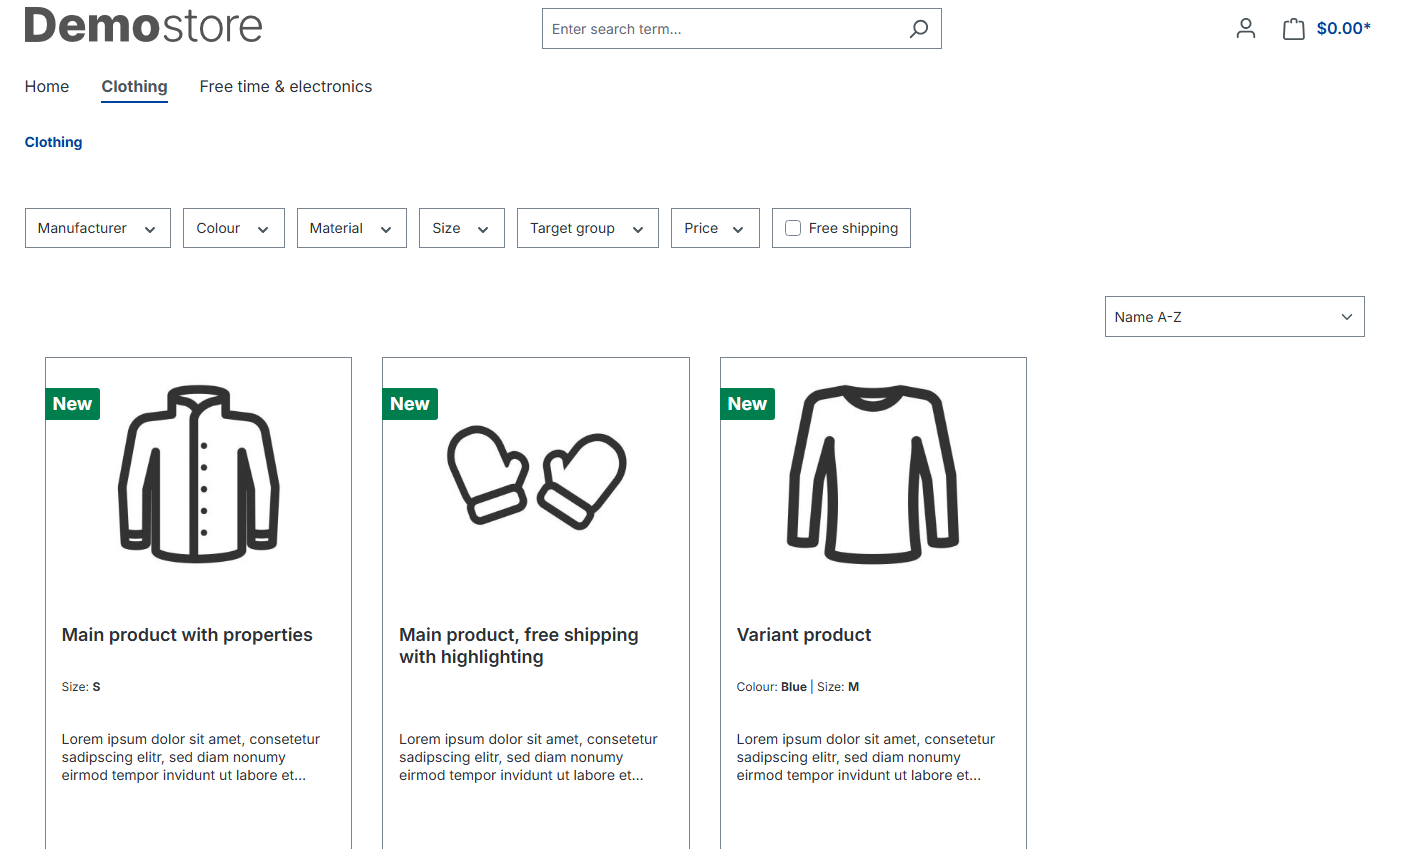Viewport: 1410px width, 849px height.
Task: Click the Demostore logo
Action: 143,25
